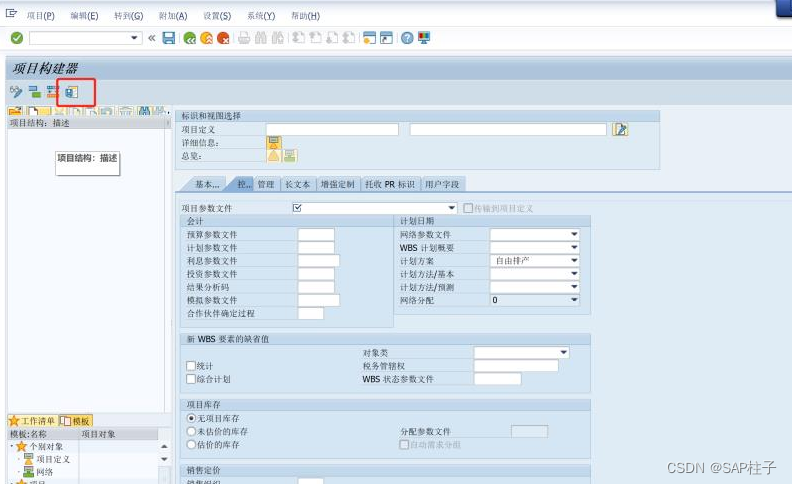Click the Customize Local Layout monitor icon
The width and height of the screenshot is (792, 484).
[424, 38]
